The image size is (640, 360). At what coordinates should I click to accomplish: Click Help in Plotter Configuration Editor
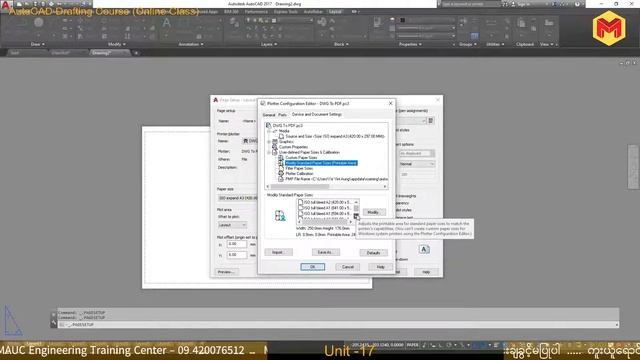380,267
